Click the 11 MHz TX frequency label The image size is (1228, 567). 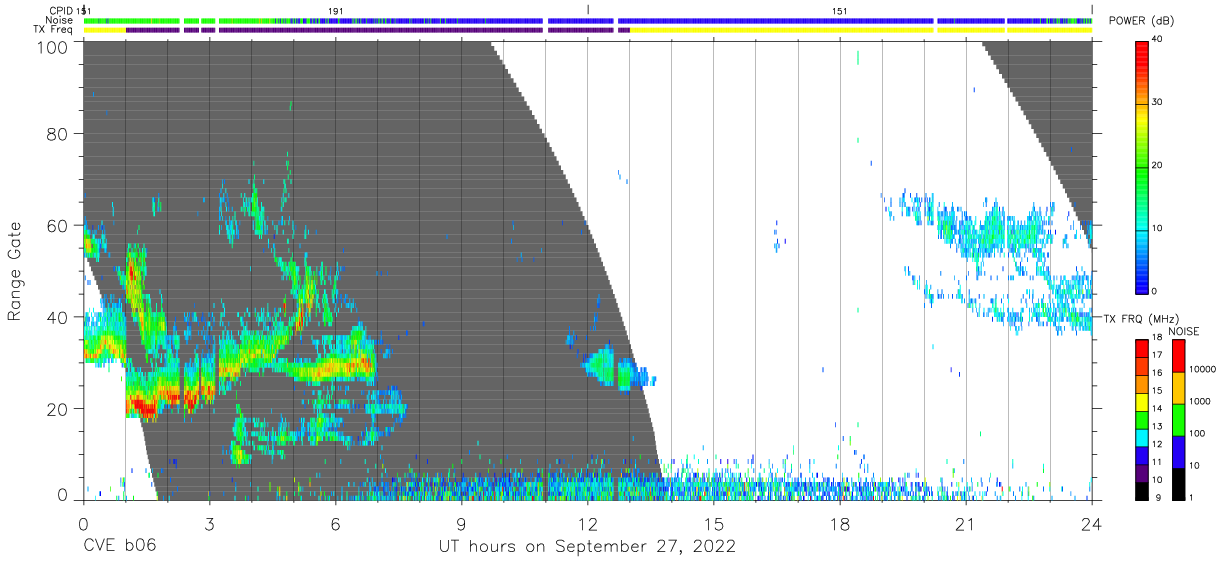tap(1157, 462)
